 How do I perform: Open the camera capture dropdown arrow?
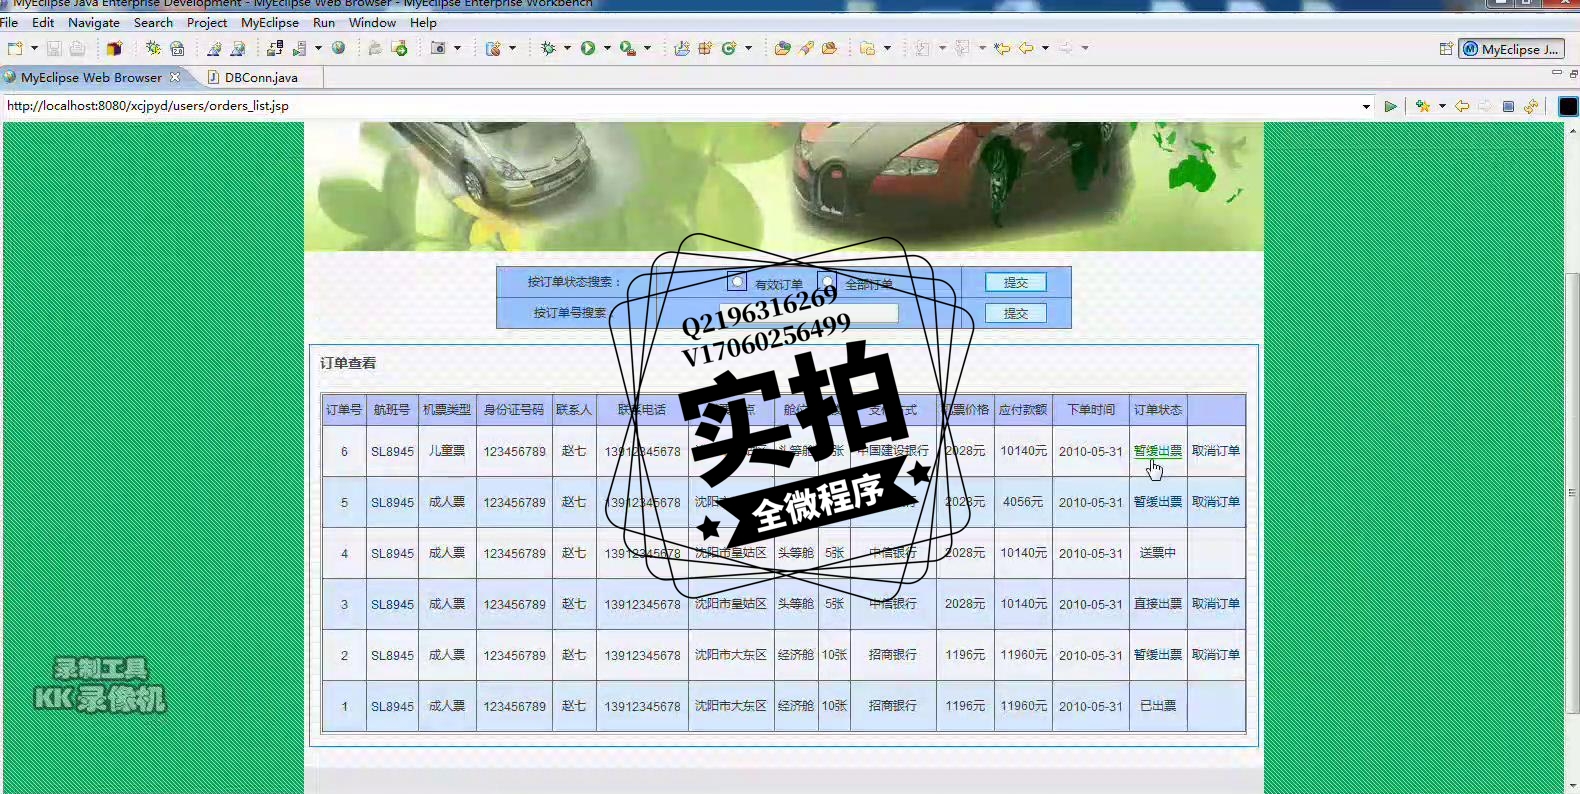(x=457, y=48)
